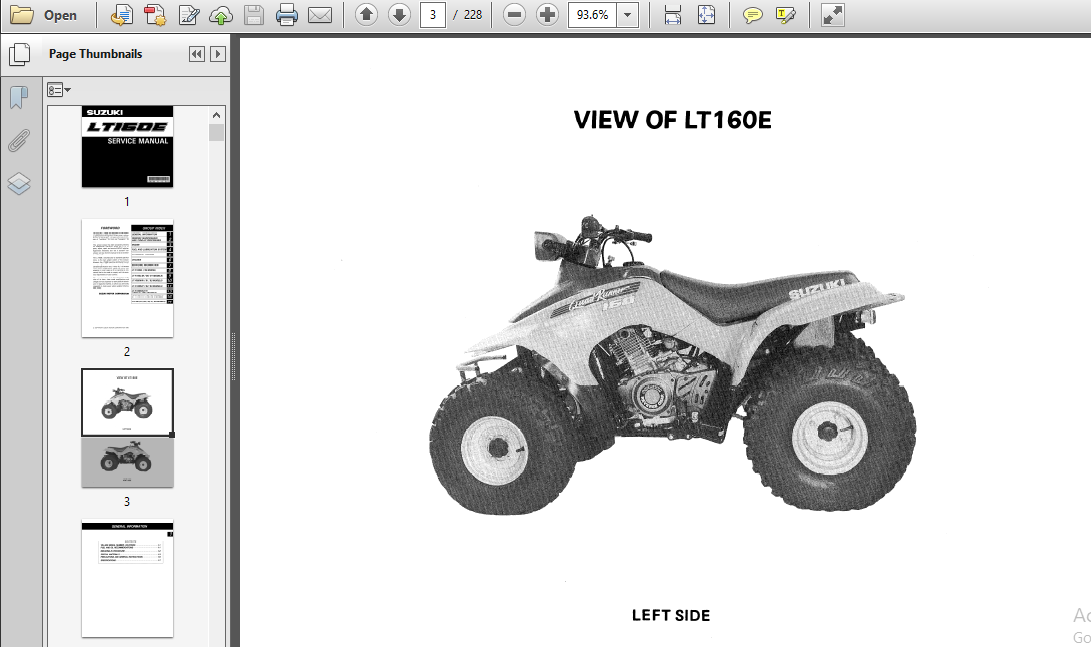The width and height of the screenshot is (1091, 647).
Task: Click the Page Thumbnails panel title
Action: point(95,54)
